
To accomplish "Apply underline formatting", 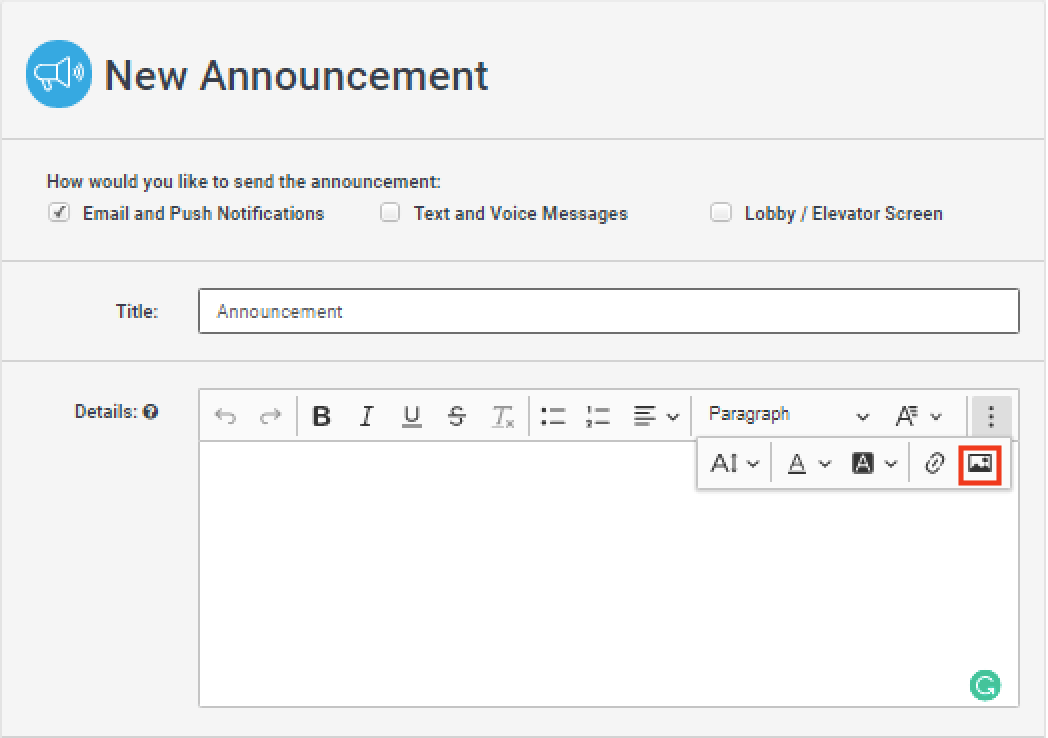I will pos(411,416).
